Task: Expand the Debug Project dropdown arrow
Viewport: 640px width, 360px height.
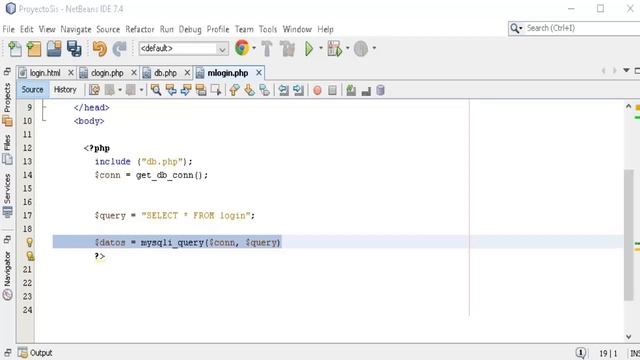Action: click(x=348, y=48)
